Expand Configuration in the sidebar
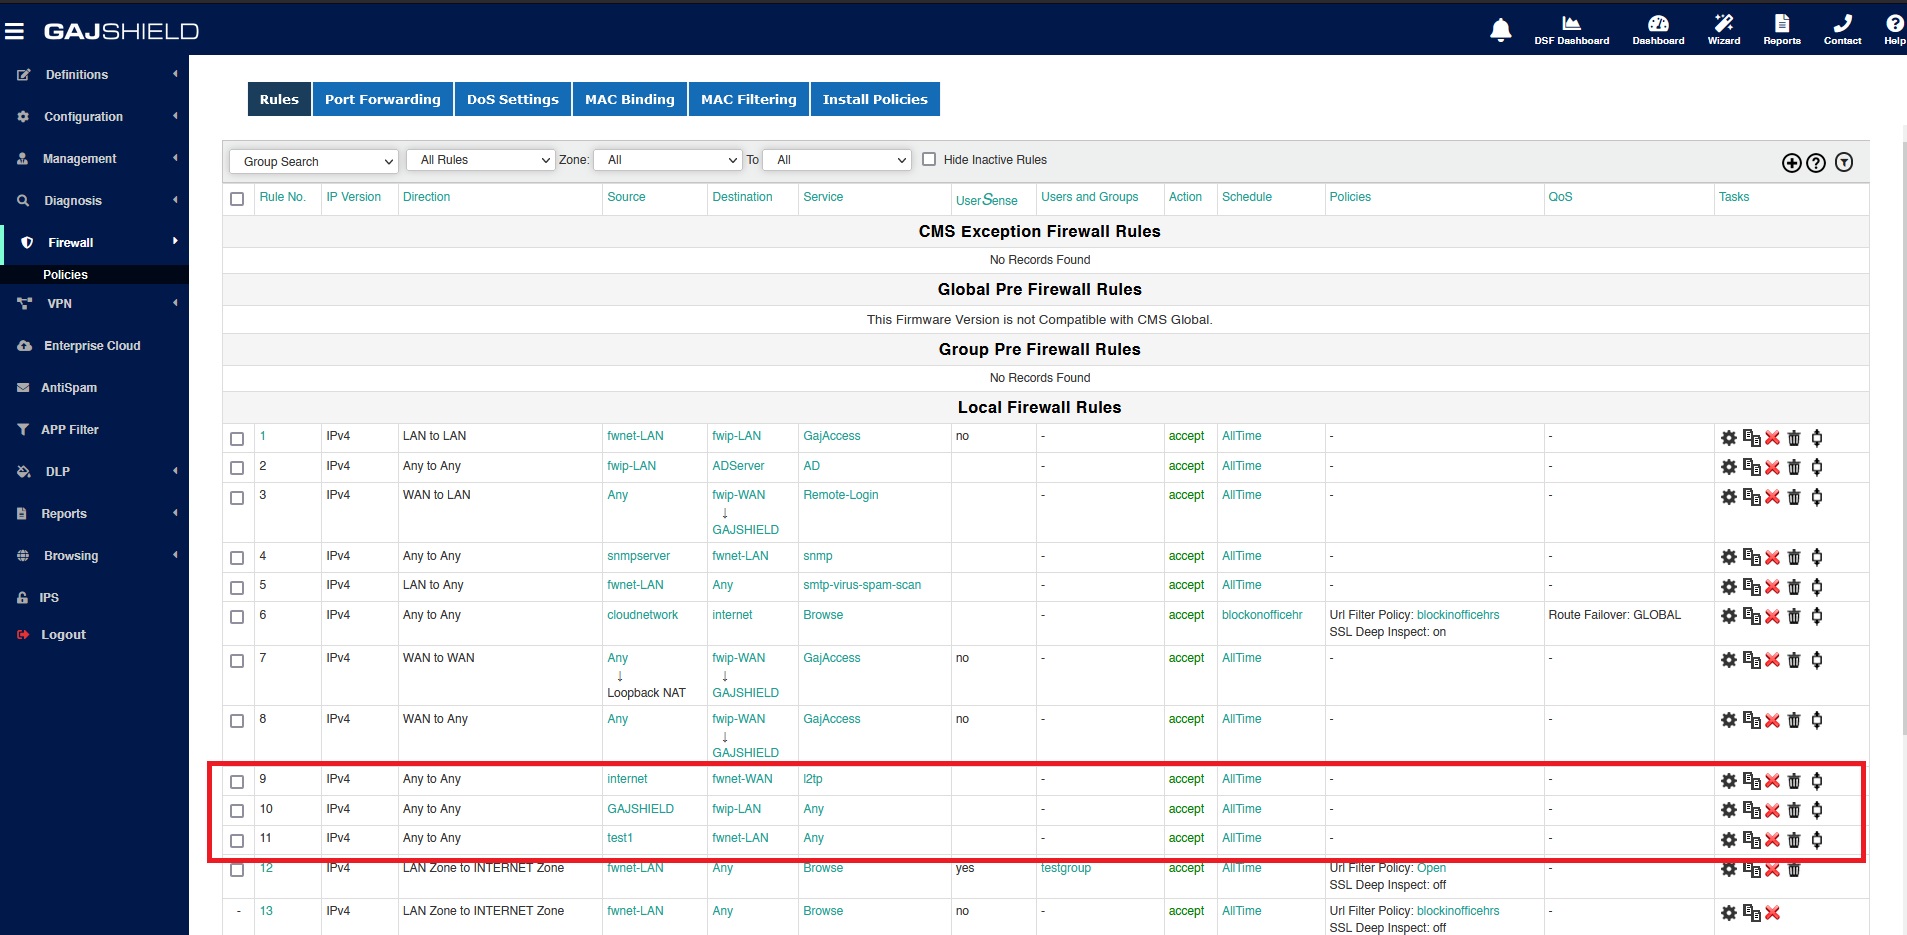The width and height of the screenshot is (1907, 935). 94,117
